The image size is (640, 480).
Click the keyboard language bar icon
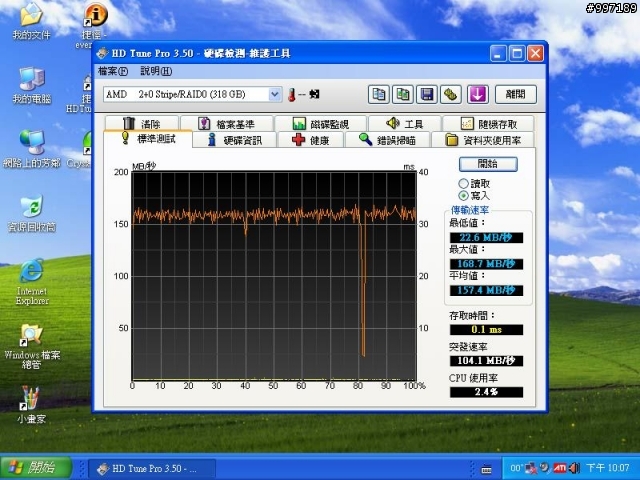point(486,469)
